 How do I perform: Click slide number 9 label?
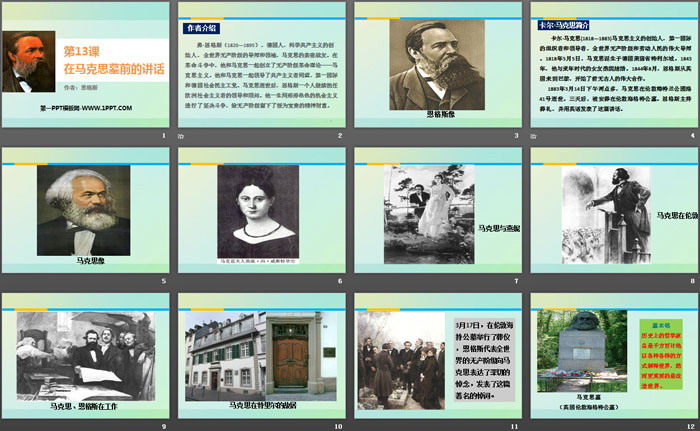coord(164,427)
